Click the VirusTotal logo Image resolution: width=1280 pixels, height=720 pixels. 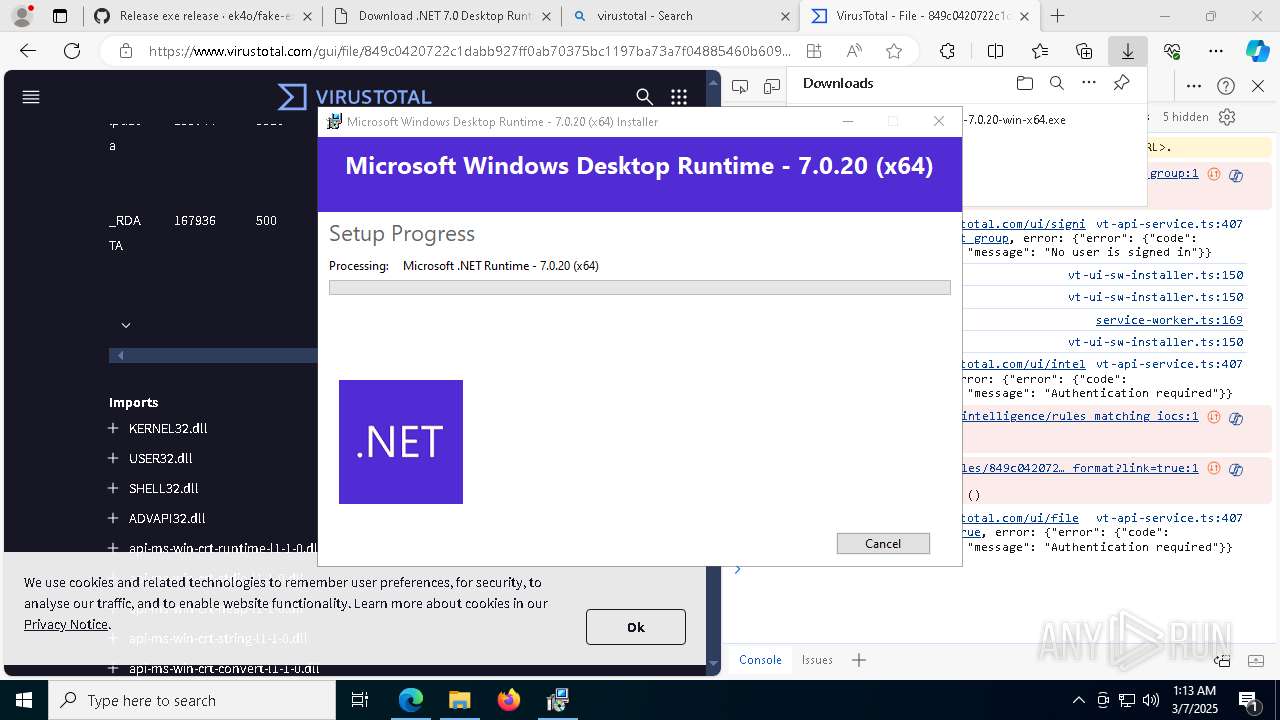click(x=355, y=97)
